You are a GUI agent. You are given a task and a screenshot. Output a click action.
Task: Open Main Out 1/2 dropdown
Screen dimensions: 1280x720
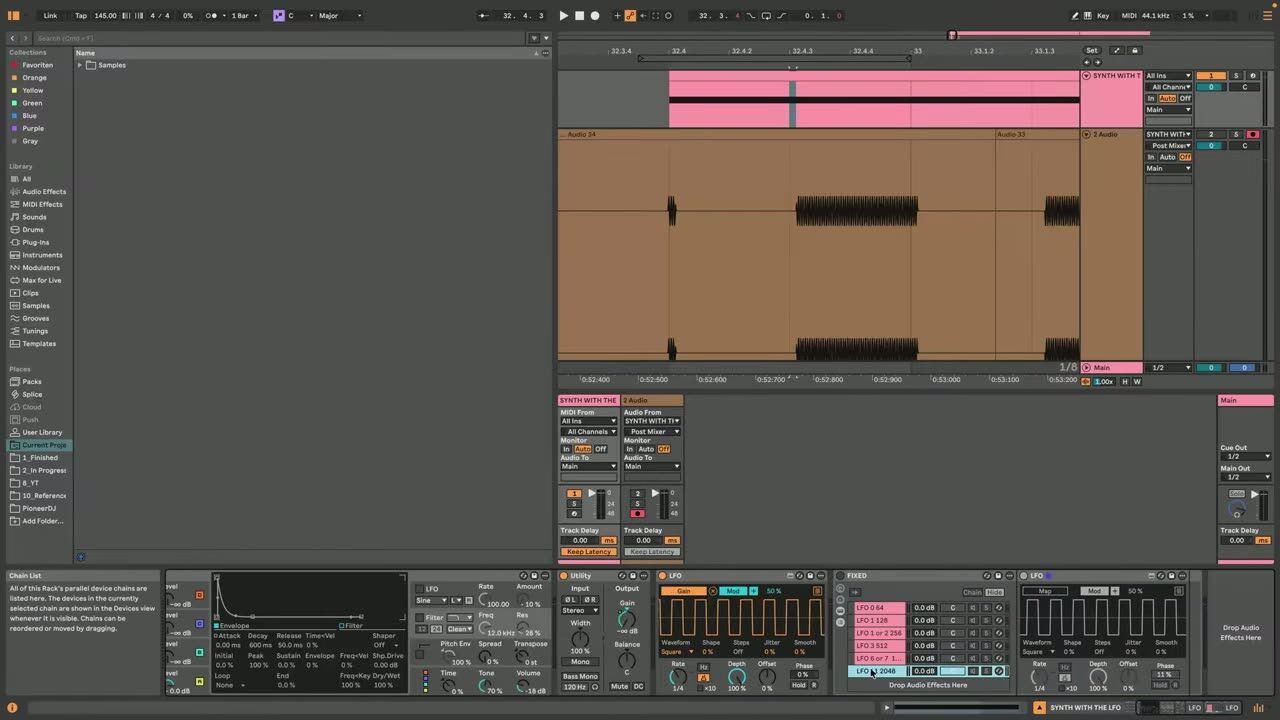coord(1245,477)
